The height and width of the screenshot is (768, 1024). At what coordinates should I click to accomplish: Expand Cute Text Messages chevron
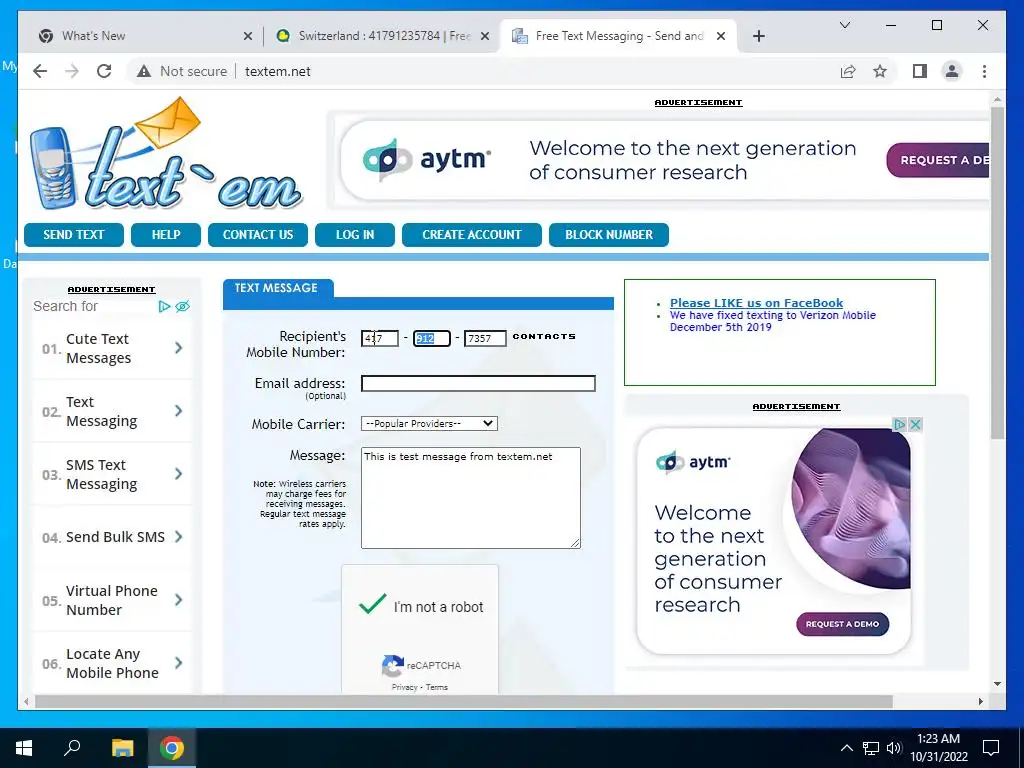tap(178, 348)
